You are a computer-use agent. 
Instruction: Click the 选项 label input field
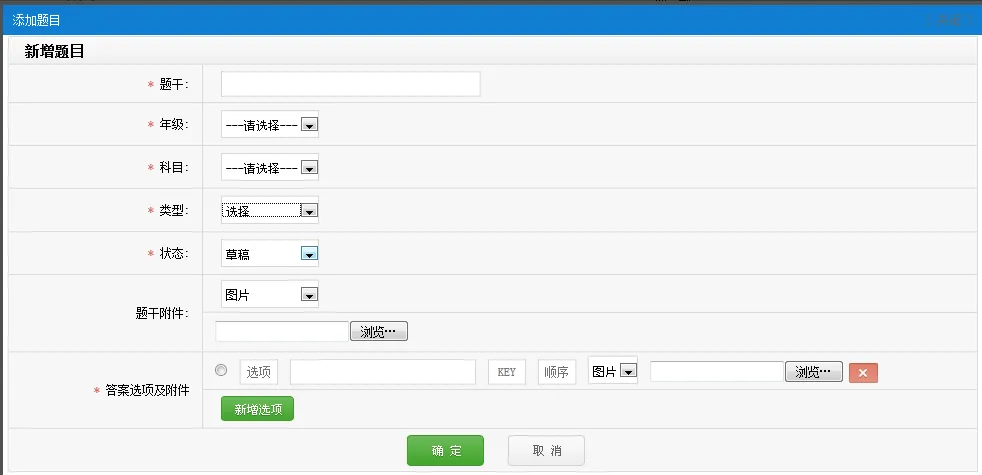(x=259, y=372)
